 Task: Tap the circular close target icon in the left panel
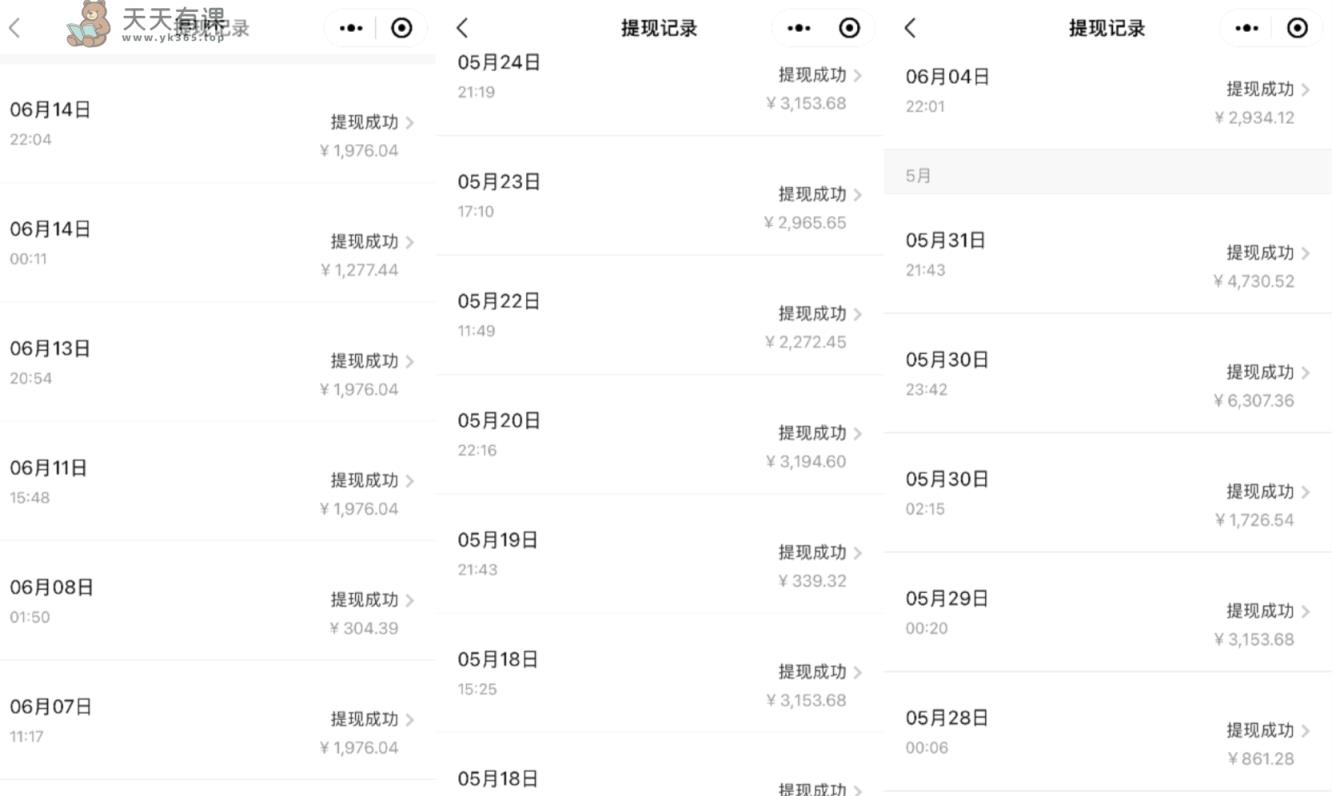click(401, 28)
